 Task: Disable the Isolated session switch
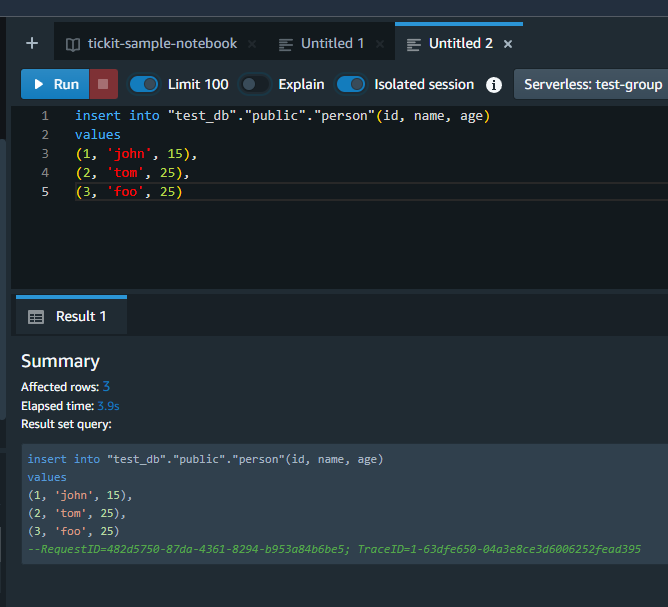click(351, 84)
